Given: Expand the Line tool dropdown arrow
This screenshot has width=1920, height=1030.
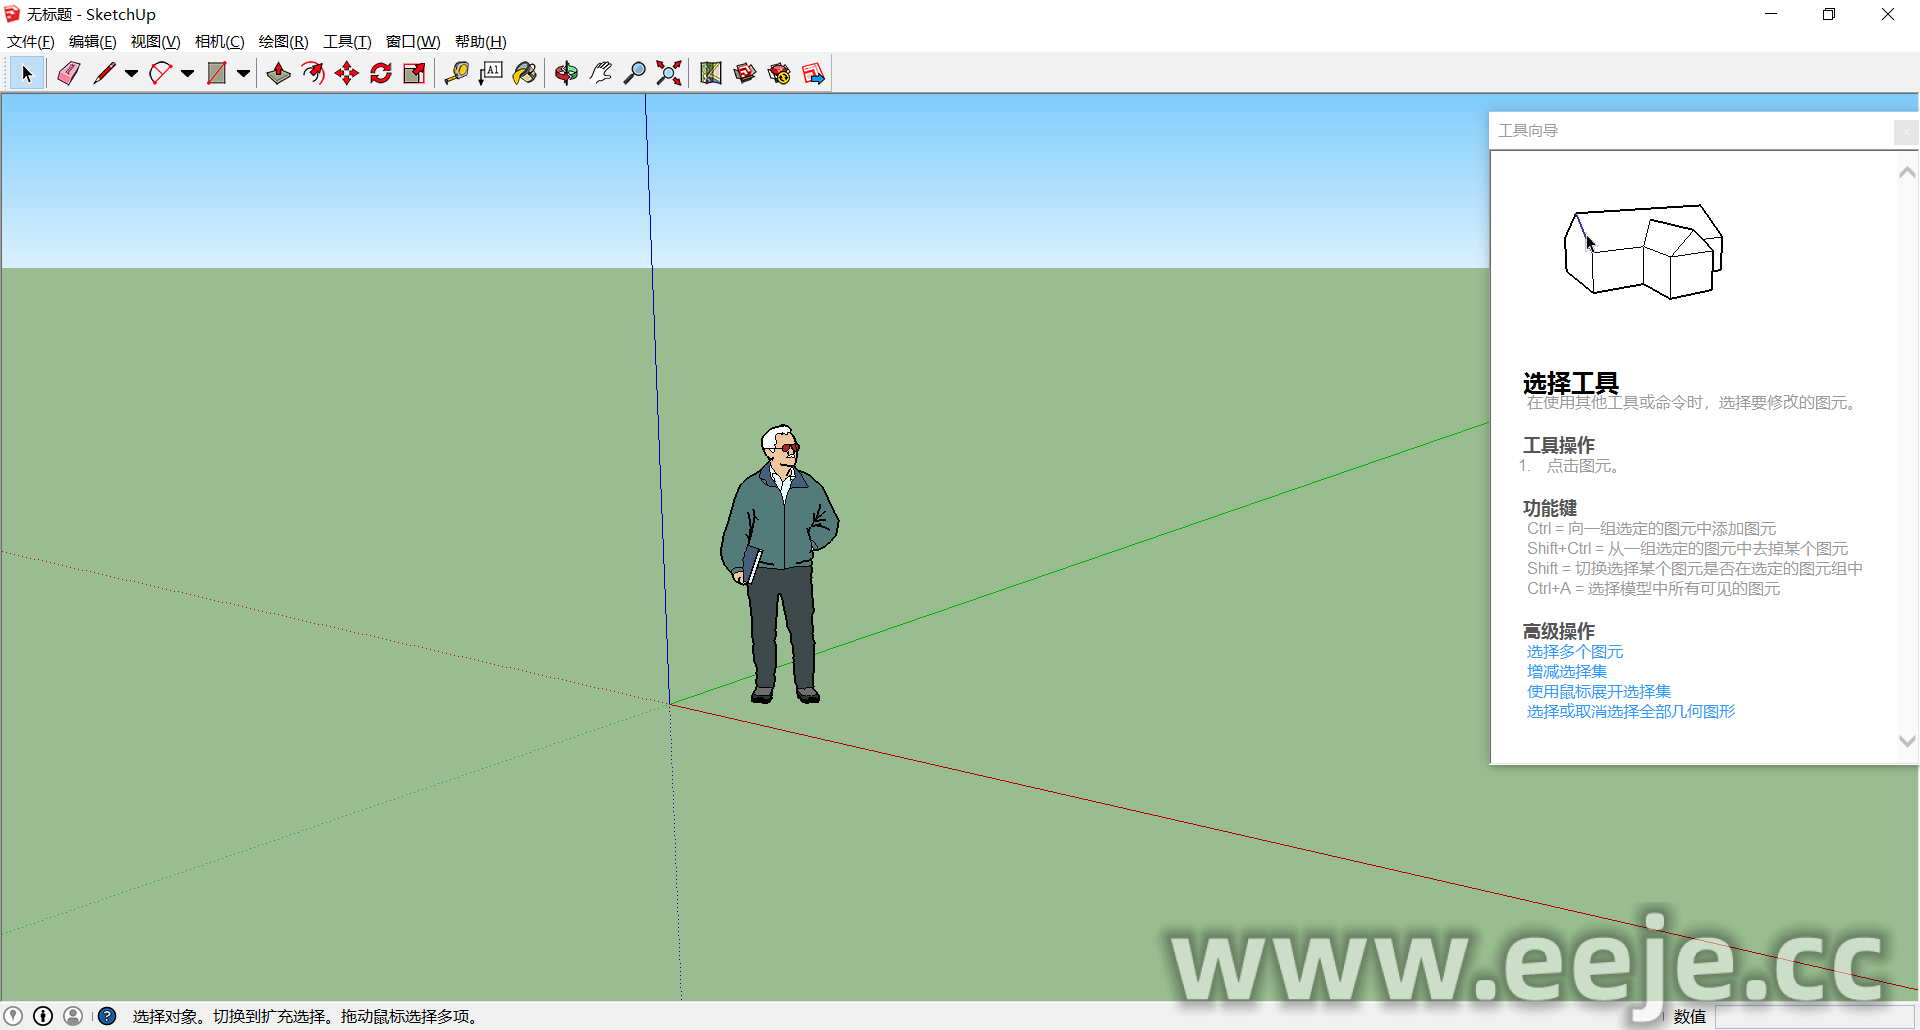Looking at the screenshot, I should (x=131, y=73).
